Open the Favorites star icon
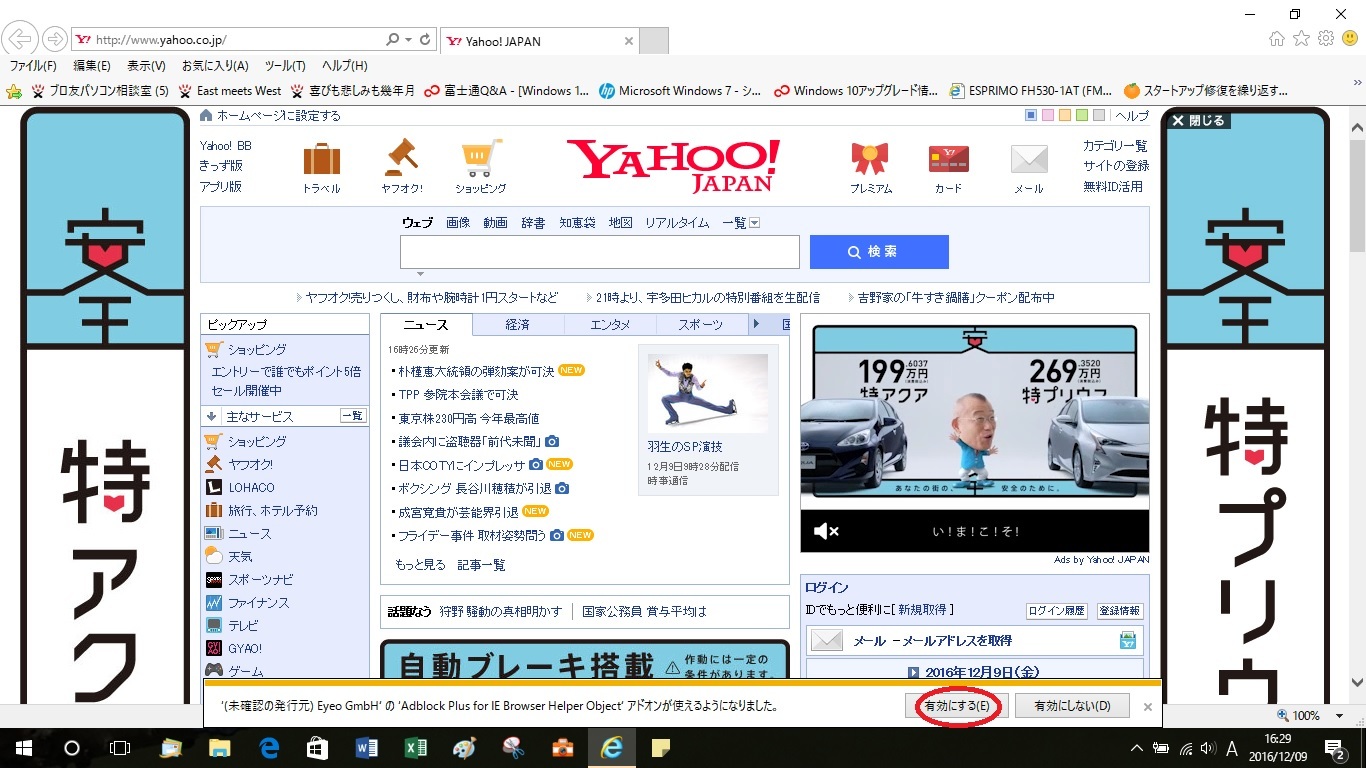The height and width of the screenshot is (768, 1366). tap(1301, 39)
